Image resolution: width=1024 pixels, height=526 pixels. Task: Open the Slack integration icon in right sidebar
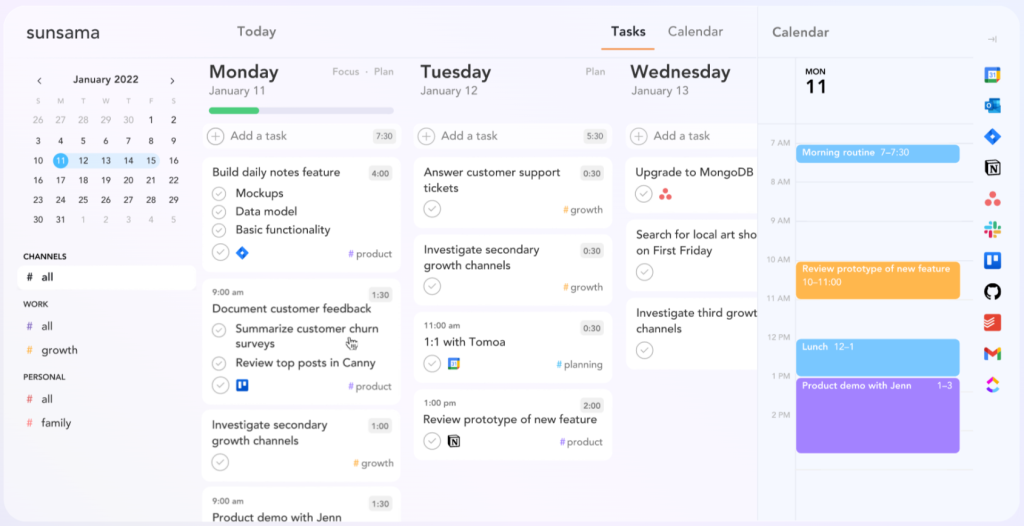click(x=992, y=229)
